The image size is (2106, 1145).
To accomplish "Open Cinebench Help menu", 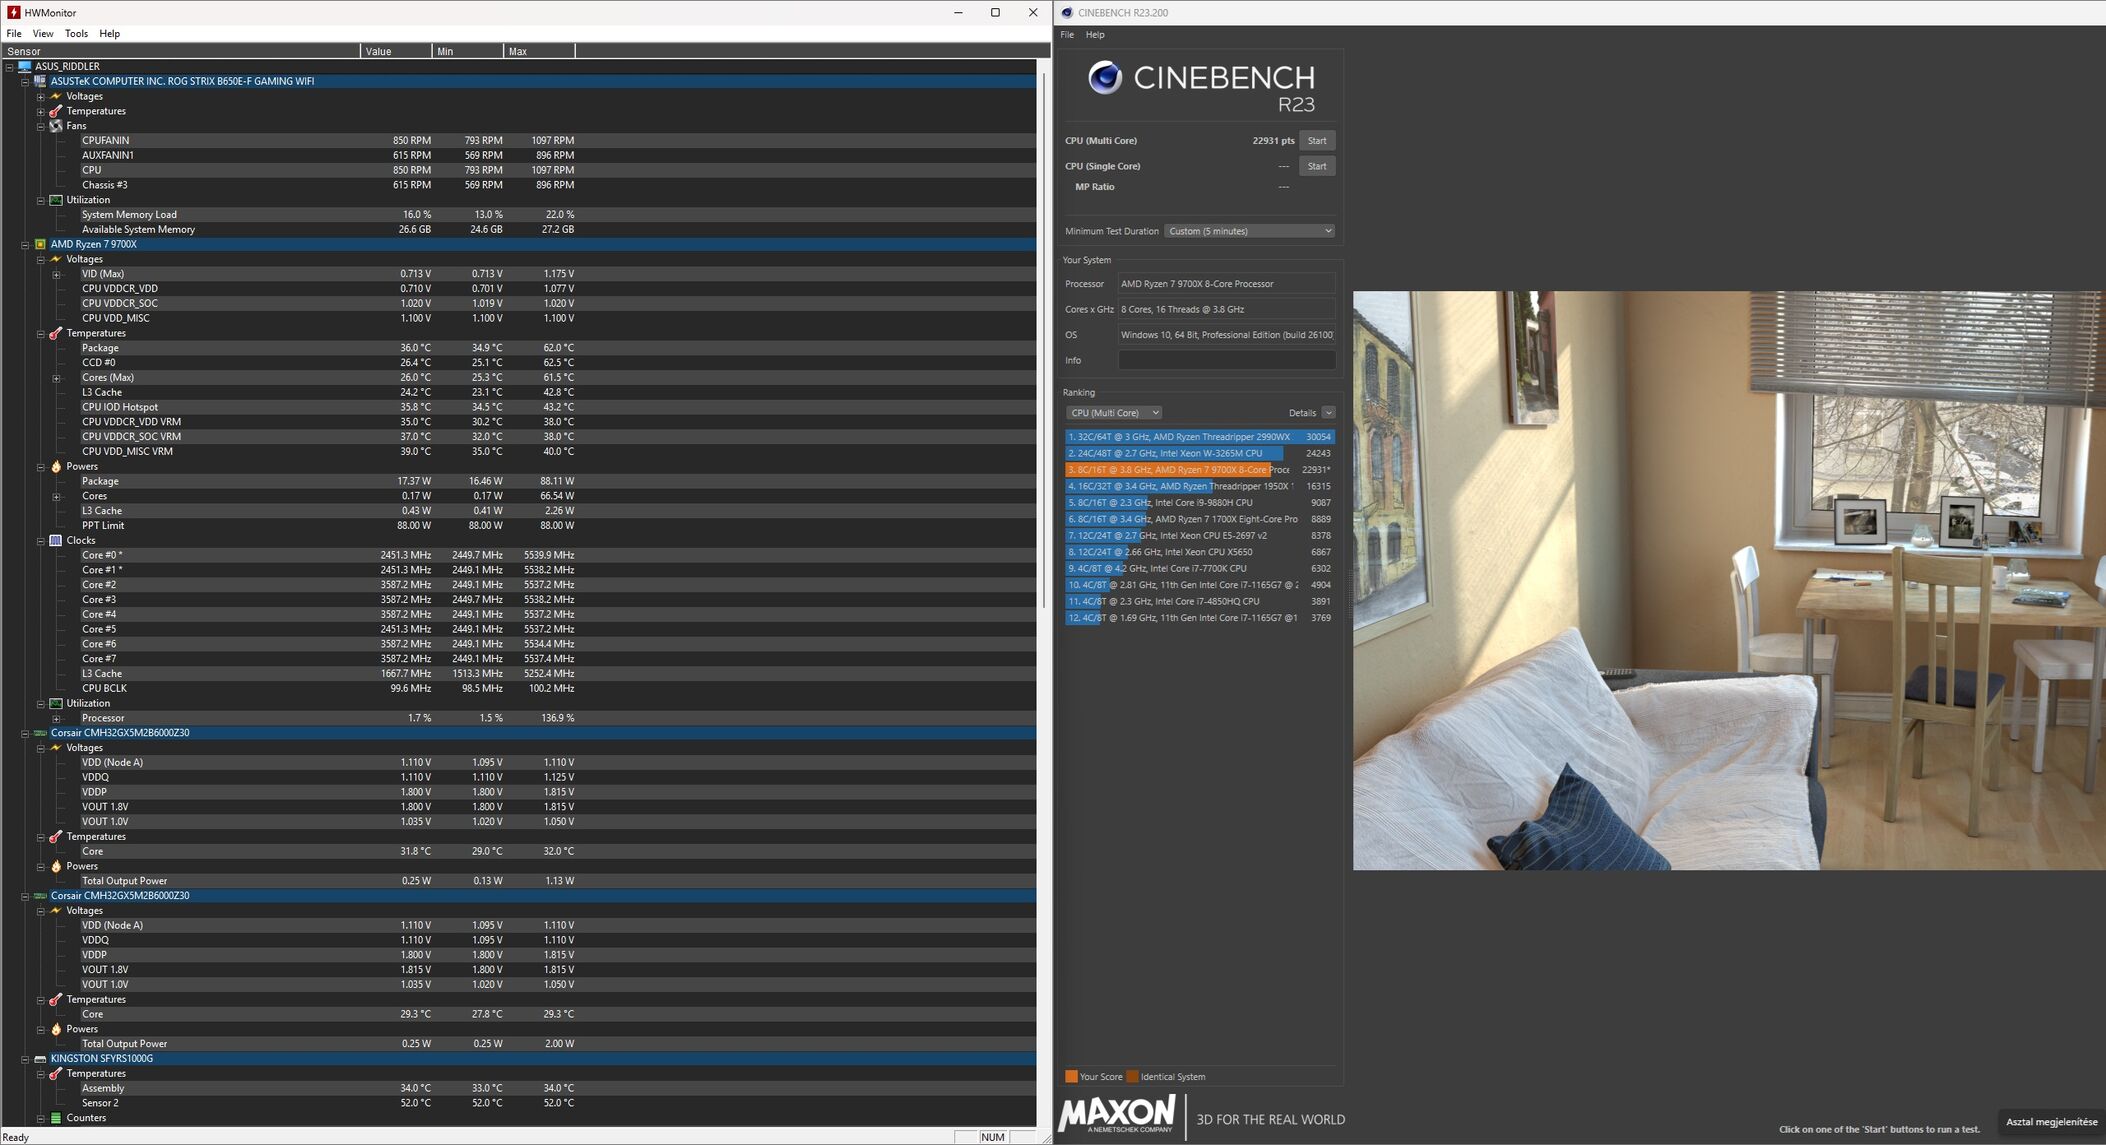I will tap(1095, 34).
